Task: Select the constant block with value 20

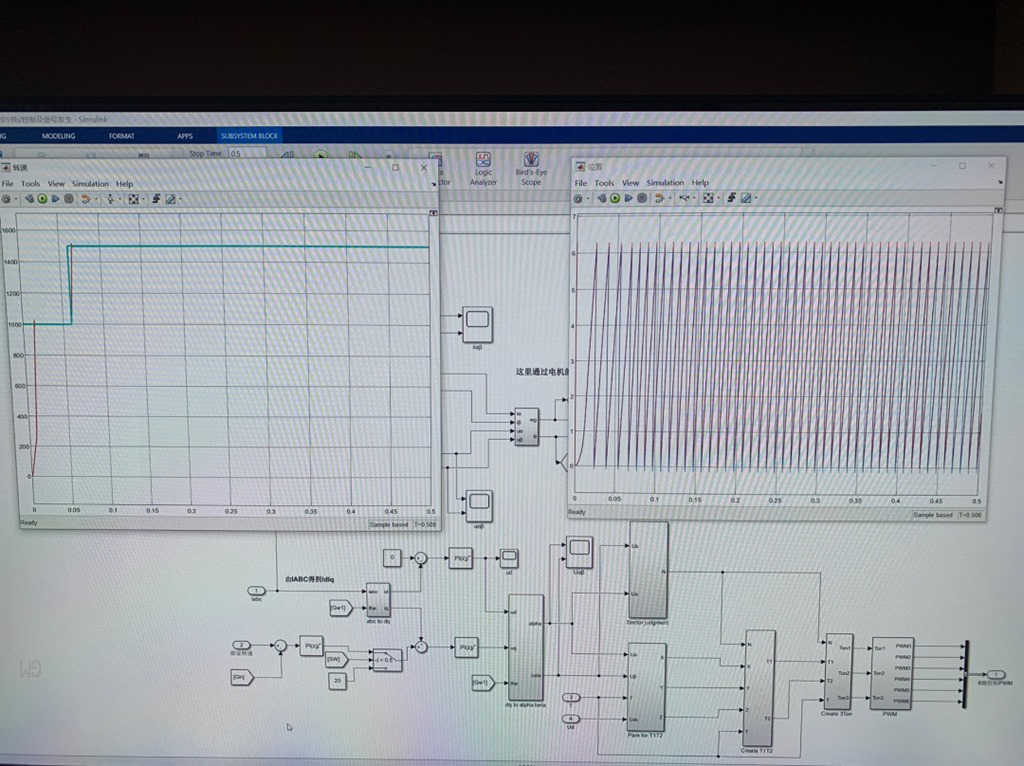Action: [x=337, y=680]
